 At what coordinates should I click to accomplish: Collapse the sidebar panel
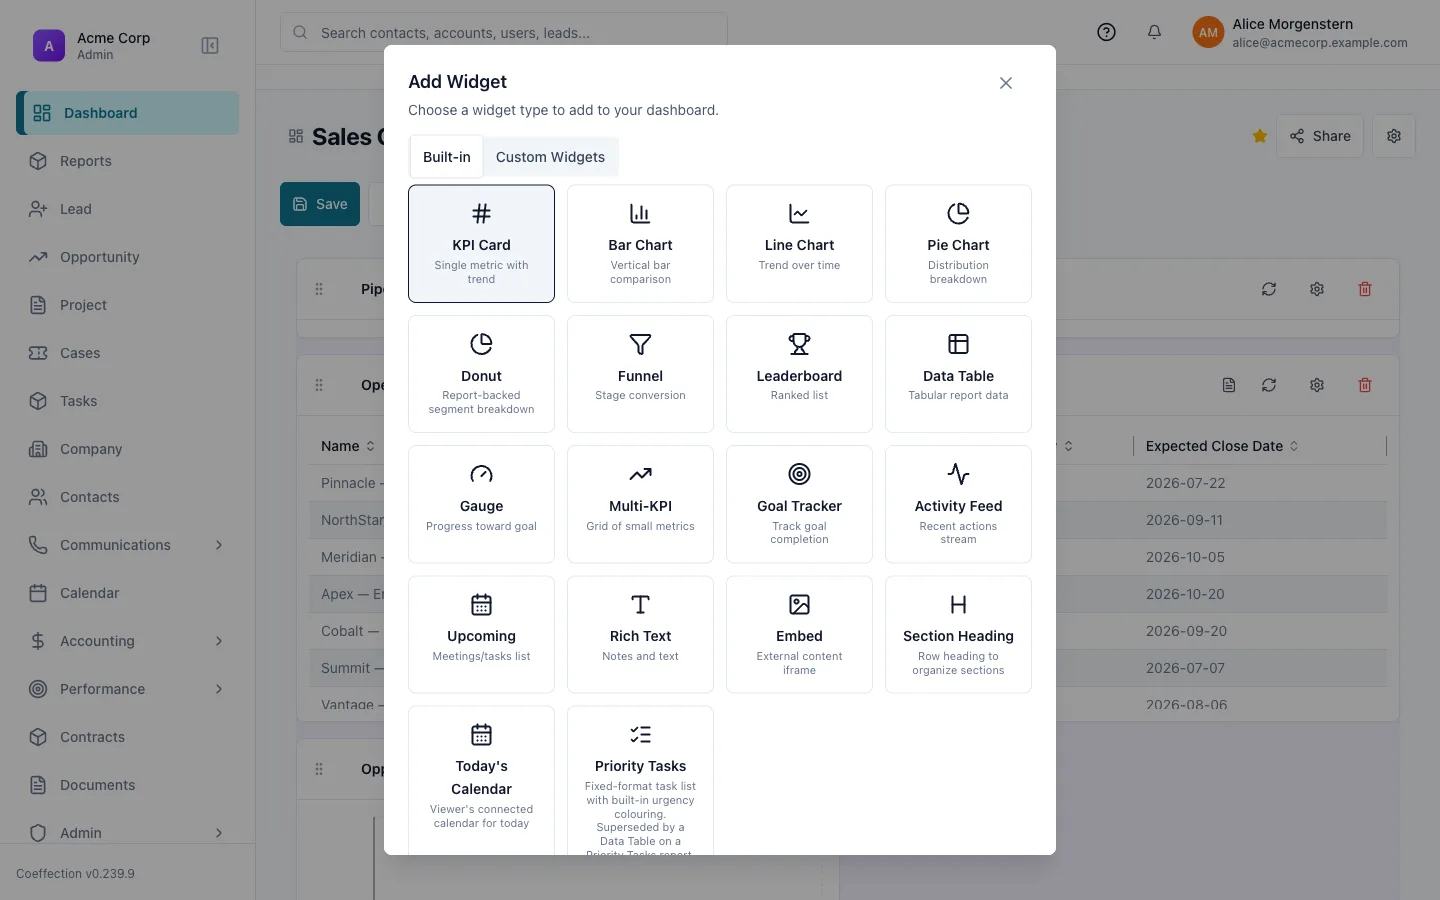210,46
